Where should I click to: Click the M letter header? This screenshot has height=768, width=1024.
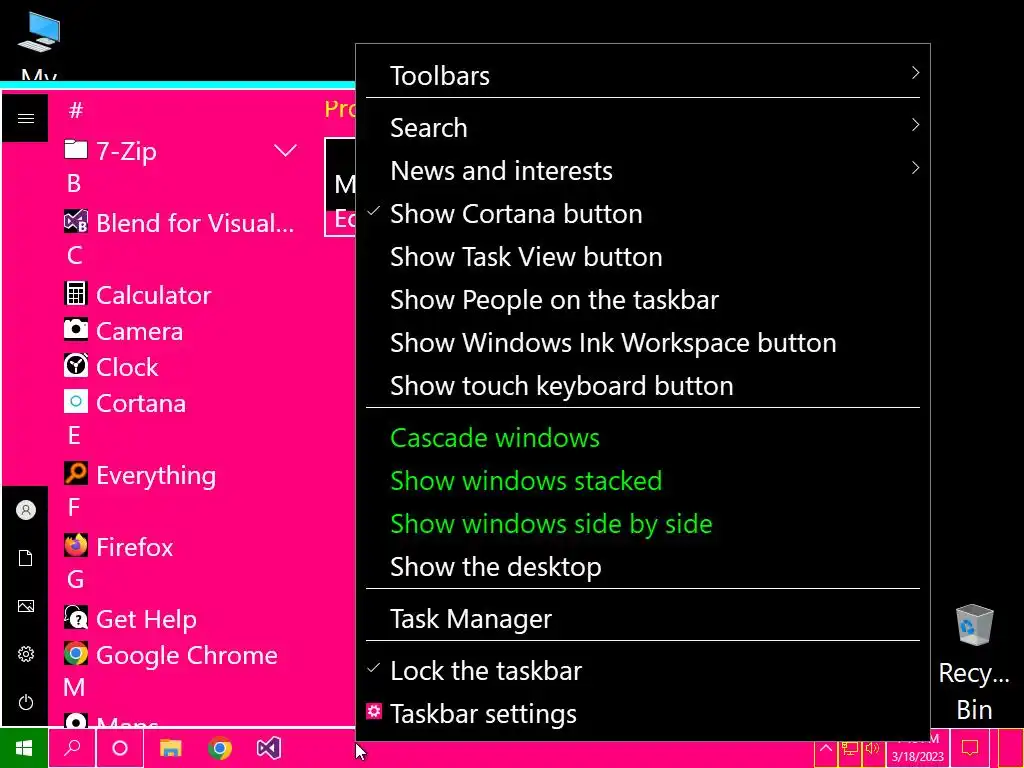point(74,687)
